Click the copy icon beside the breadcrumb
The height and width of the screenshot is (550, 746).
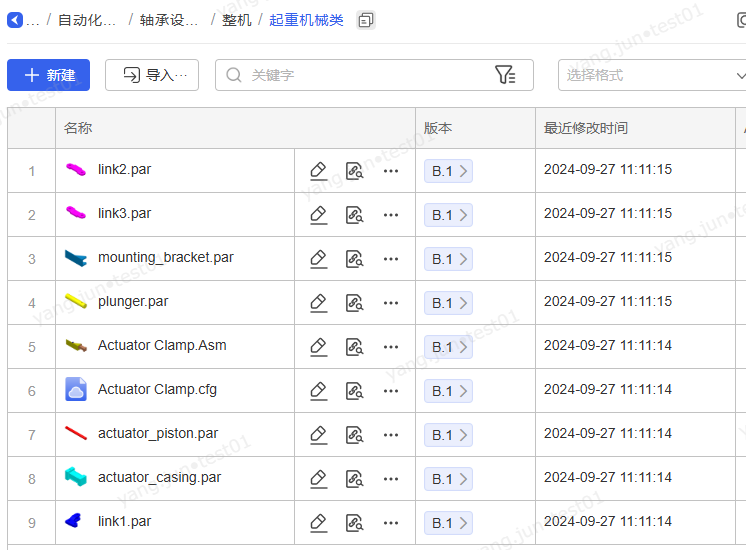(366, 20)
